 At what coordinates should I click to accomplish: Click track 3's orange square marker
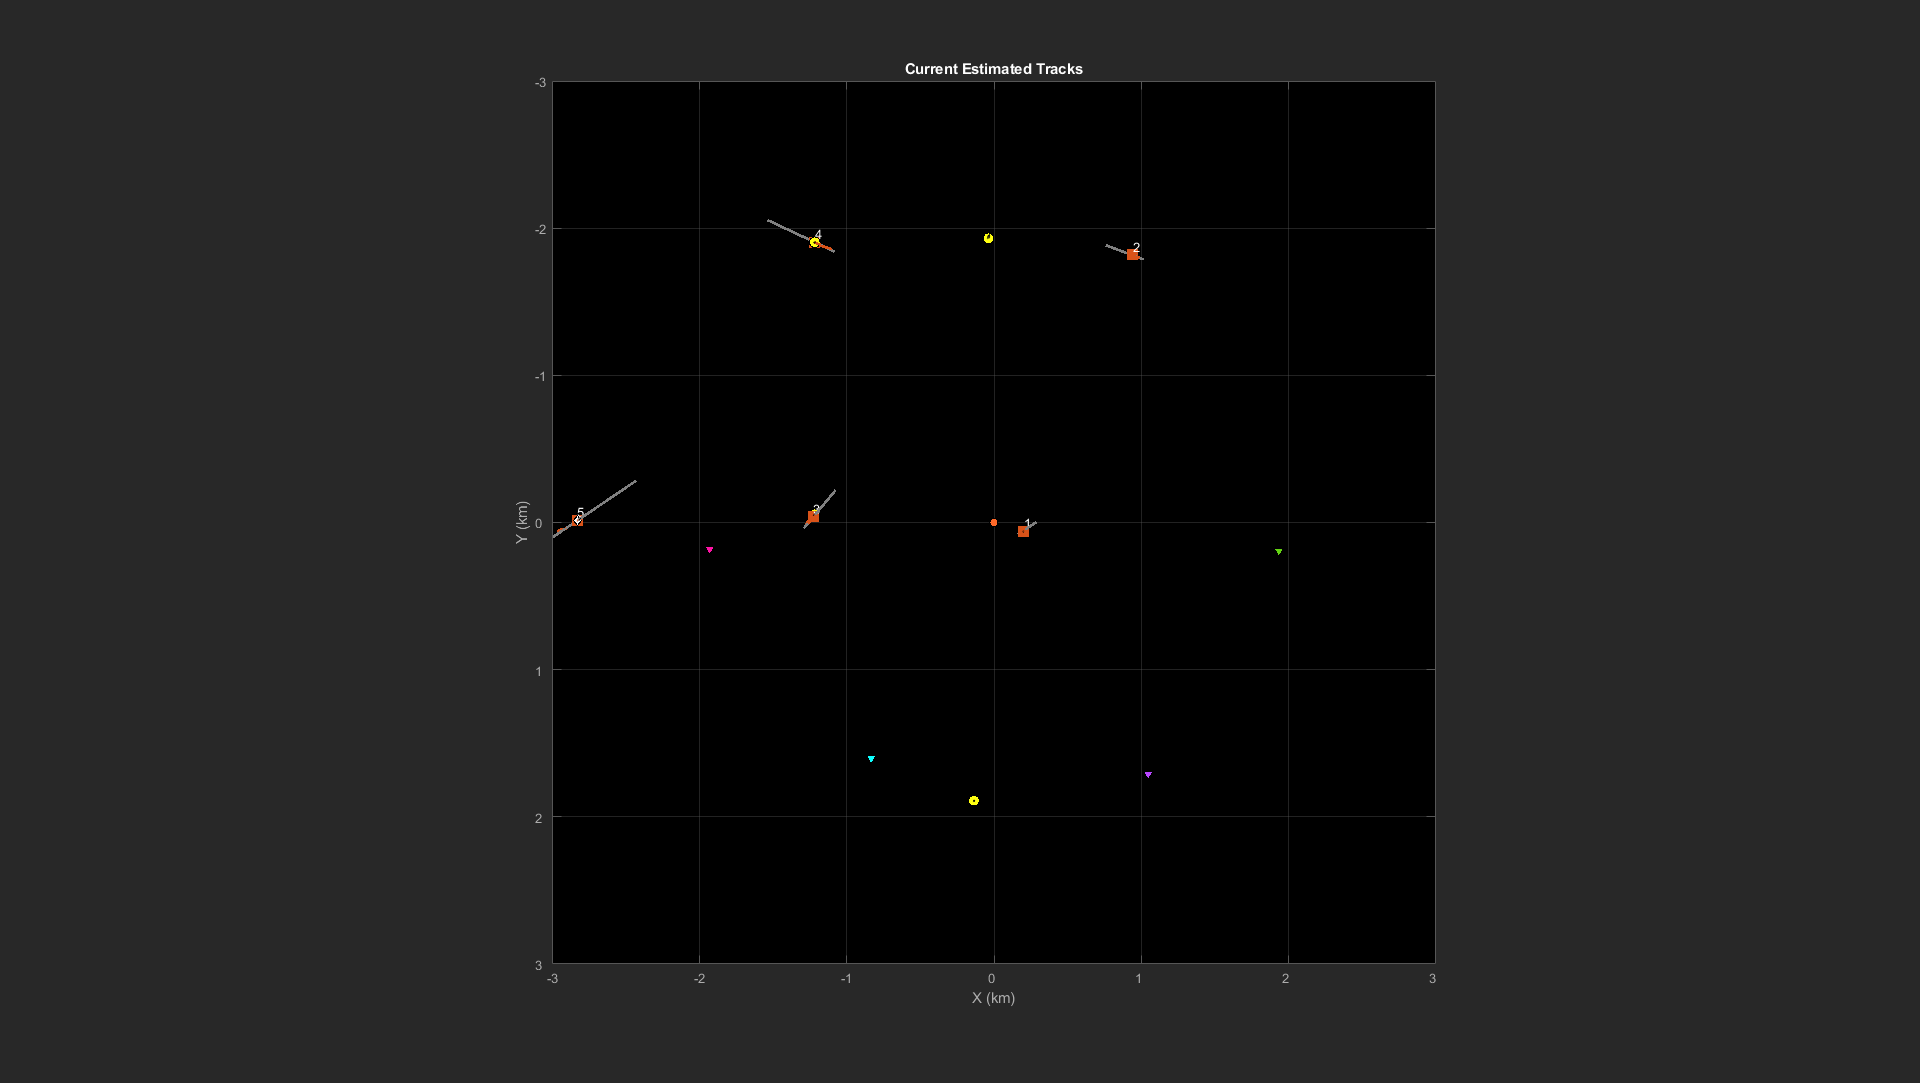tap(813, 517)
